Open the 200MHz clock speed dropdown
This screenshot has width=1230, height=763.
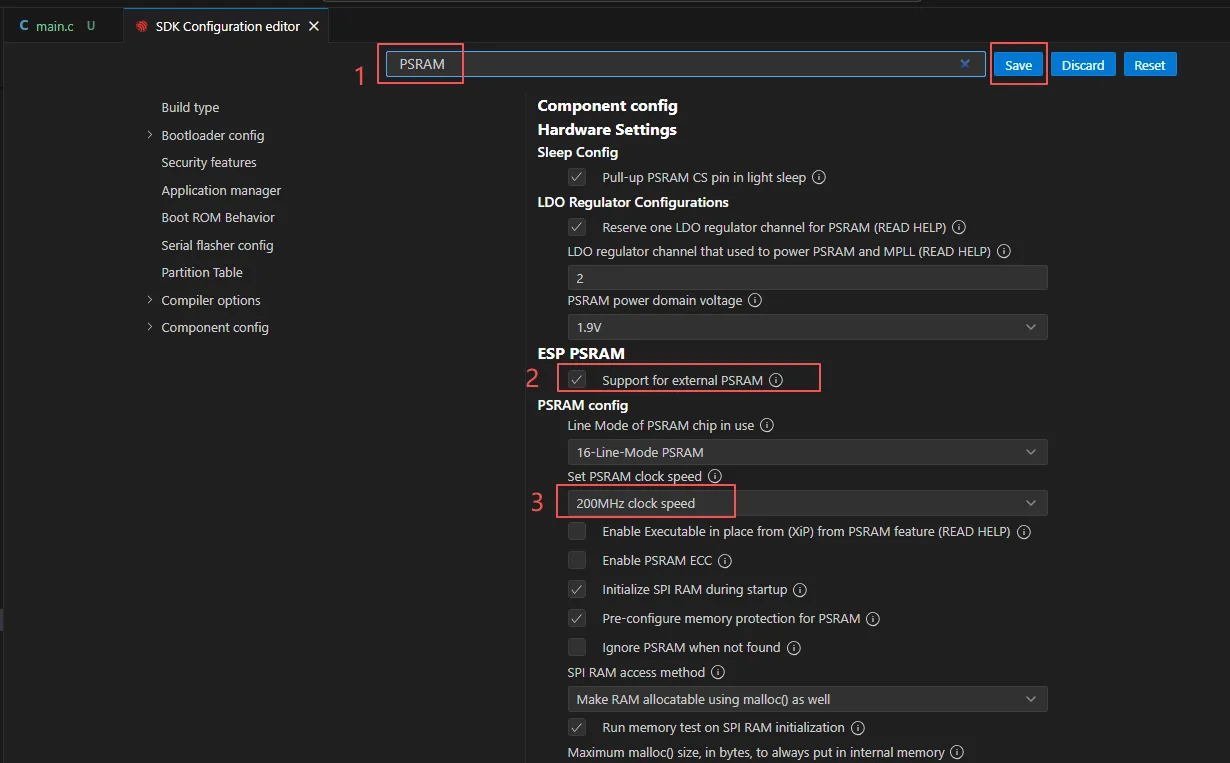click(806, 503)
